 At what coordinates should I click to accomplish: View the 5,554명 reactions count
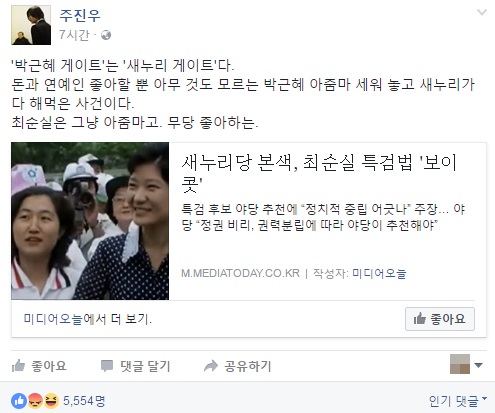coord(84,401)
